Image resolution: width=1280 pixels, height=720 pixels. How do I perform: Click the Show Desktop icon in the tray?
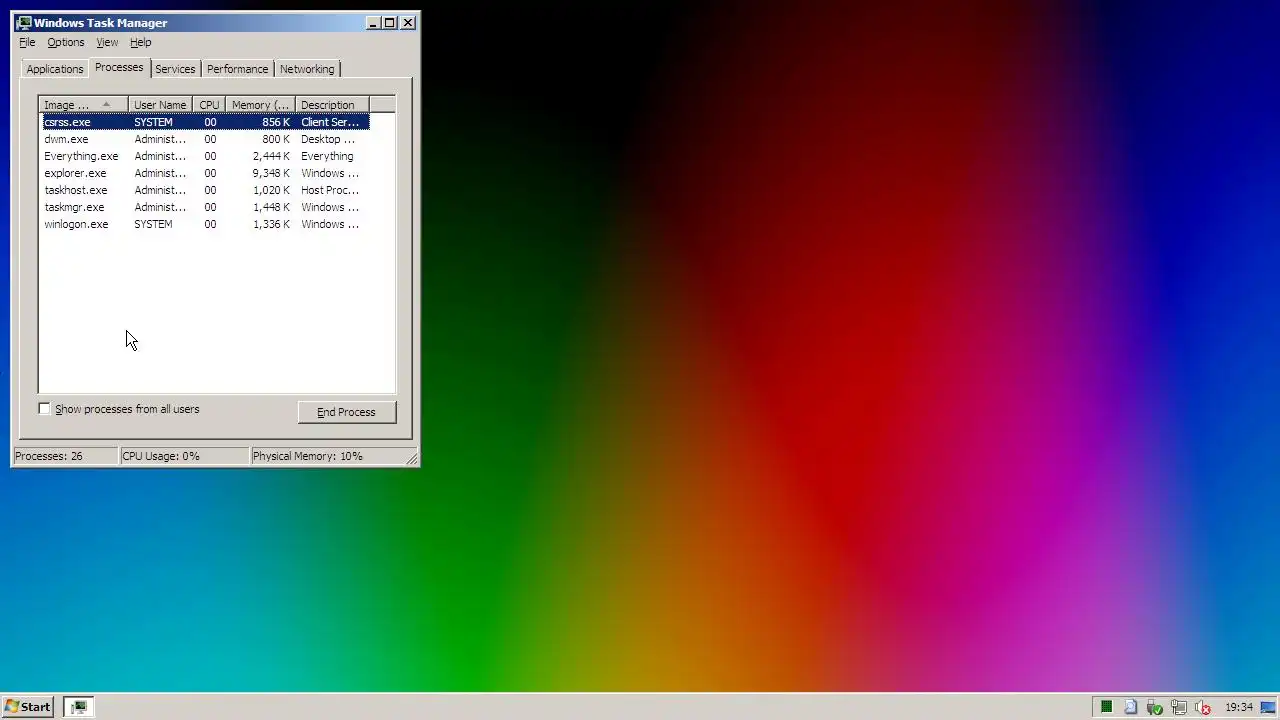(x=1268, y=707)
